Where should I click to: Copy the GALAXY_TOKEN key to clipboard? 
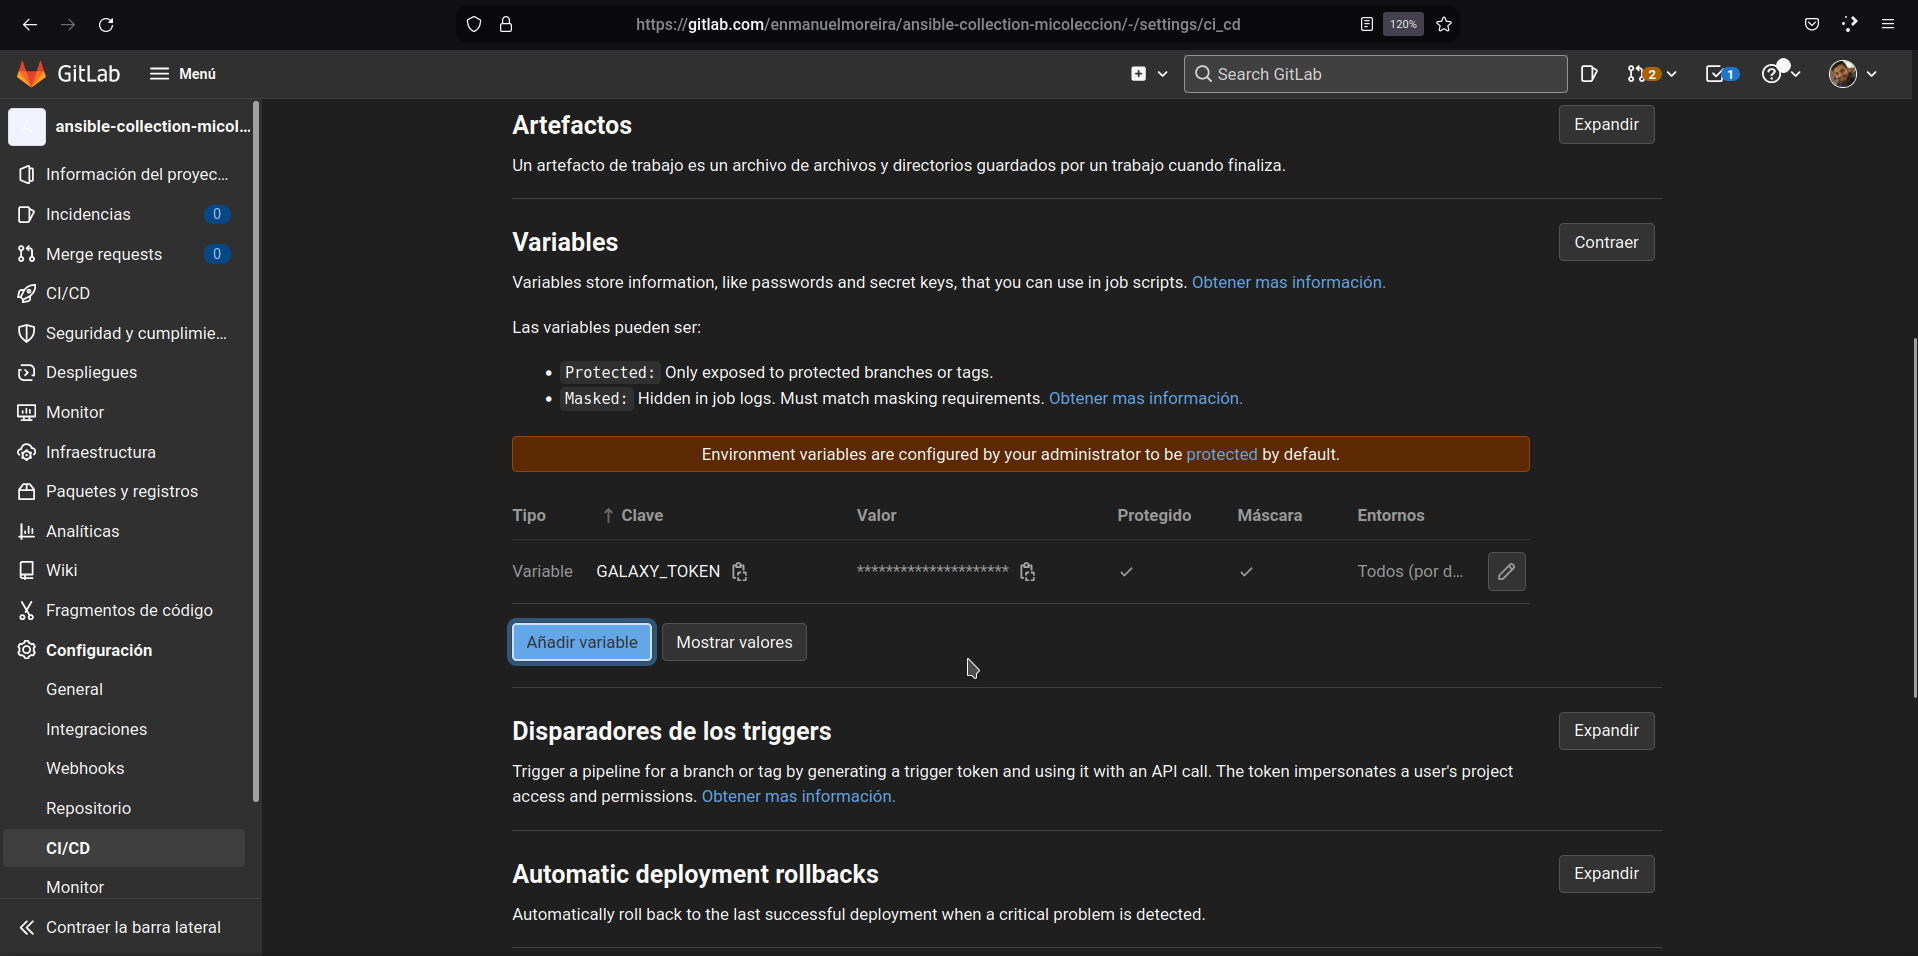(x=739, y=571)
